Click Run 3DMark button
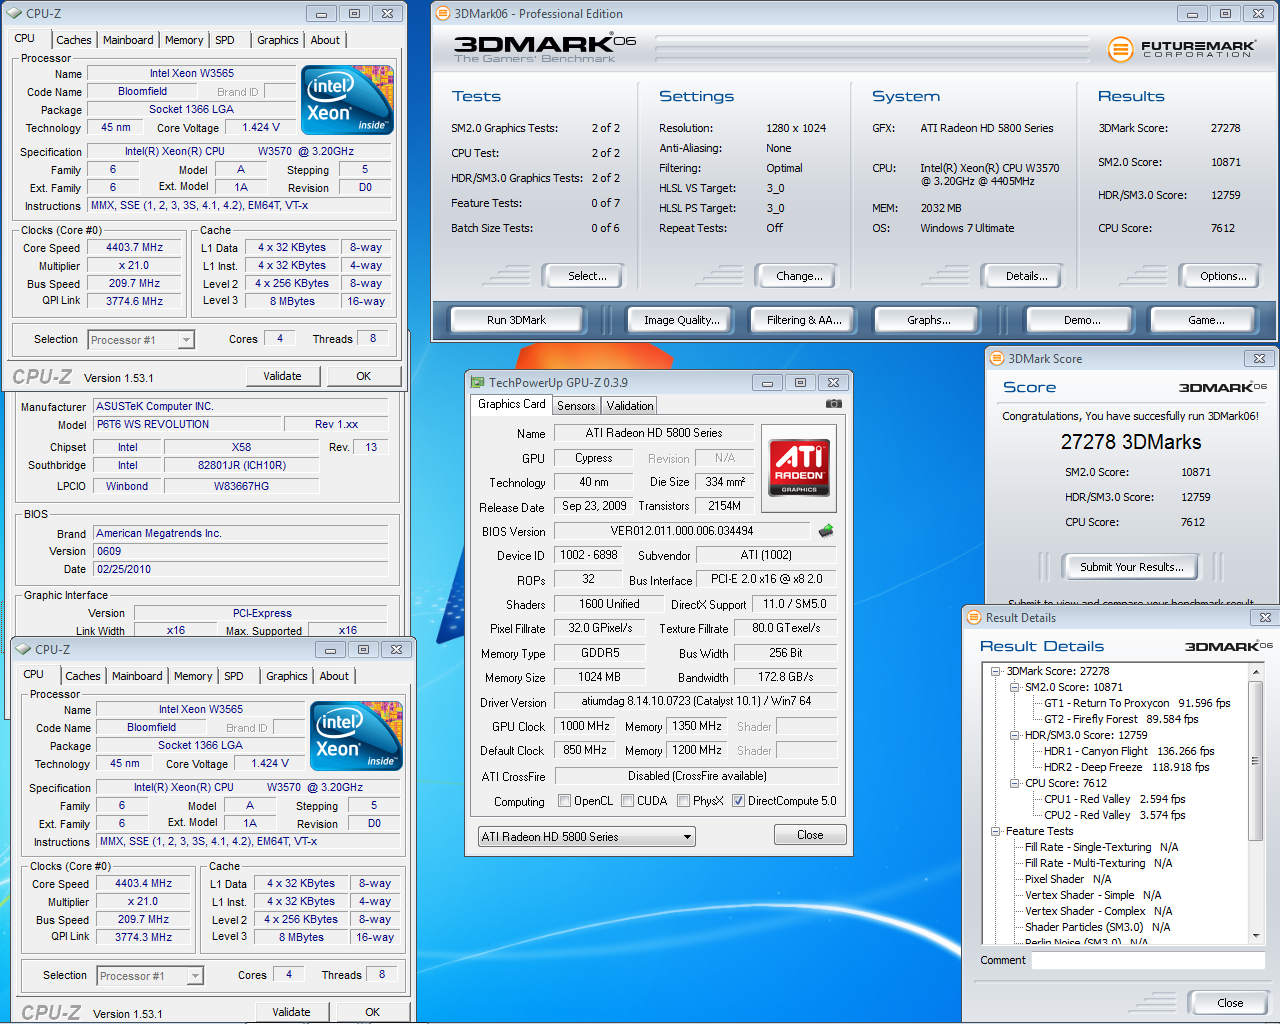Image resolution: width=1280 pixels, height=1024 pixels. pyautogui.click(x=517, y=320)
